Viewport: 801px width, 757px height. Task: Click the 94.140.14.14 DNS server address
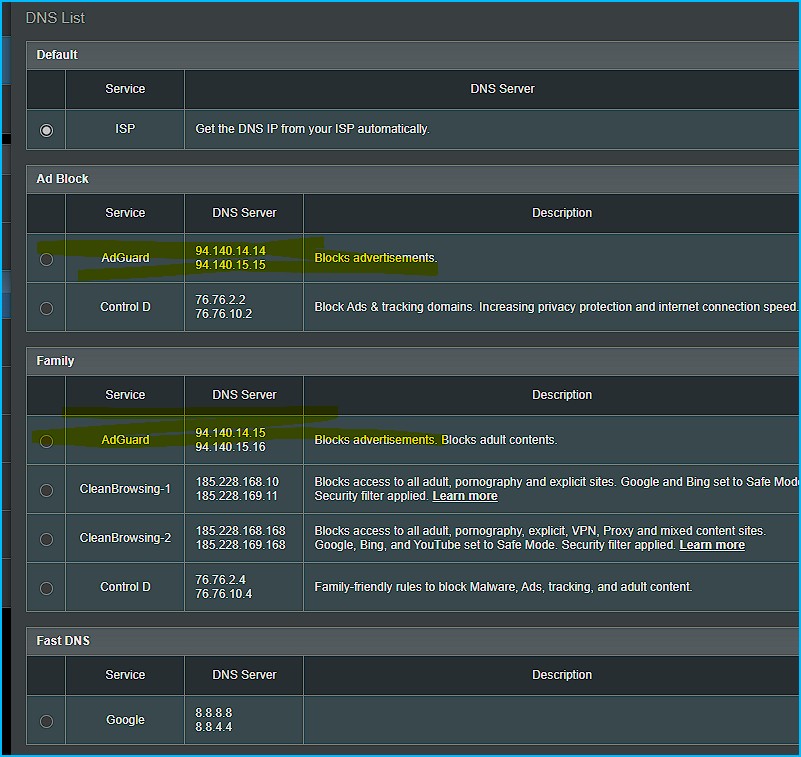230,251
